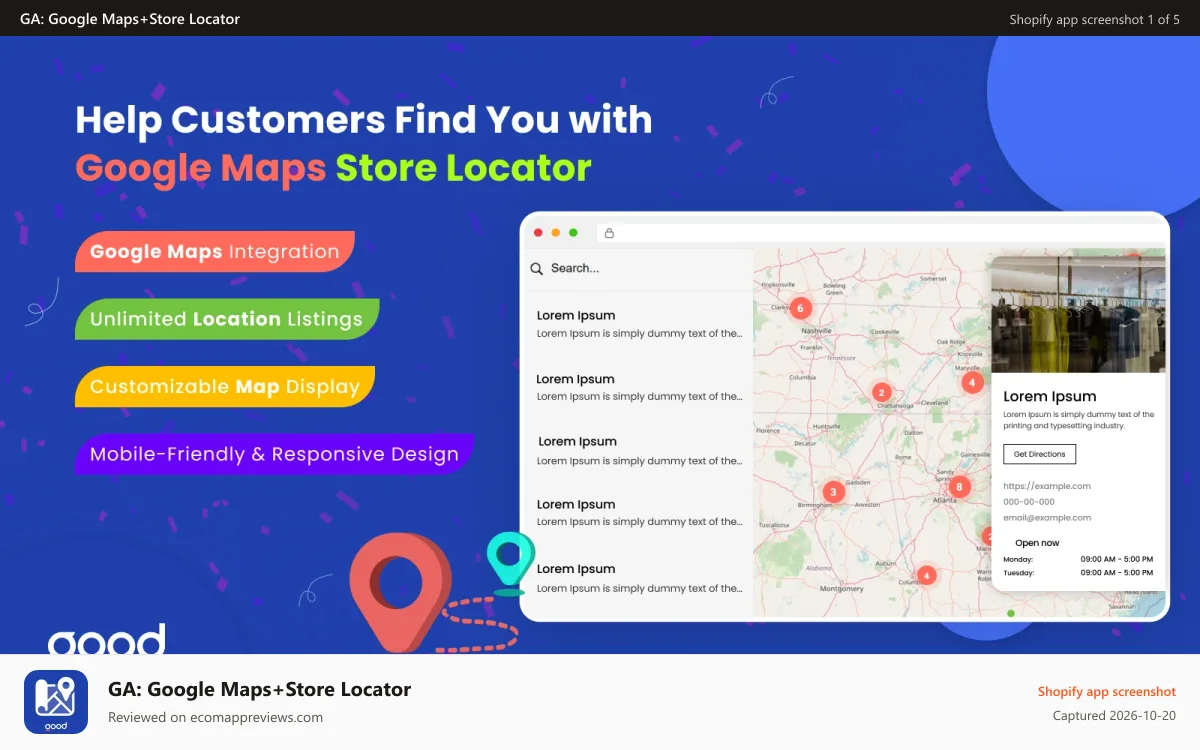
Task: Select map cluster marker 3 near Birmingham
Action: (x=833, y=492)
